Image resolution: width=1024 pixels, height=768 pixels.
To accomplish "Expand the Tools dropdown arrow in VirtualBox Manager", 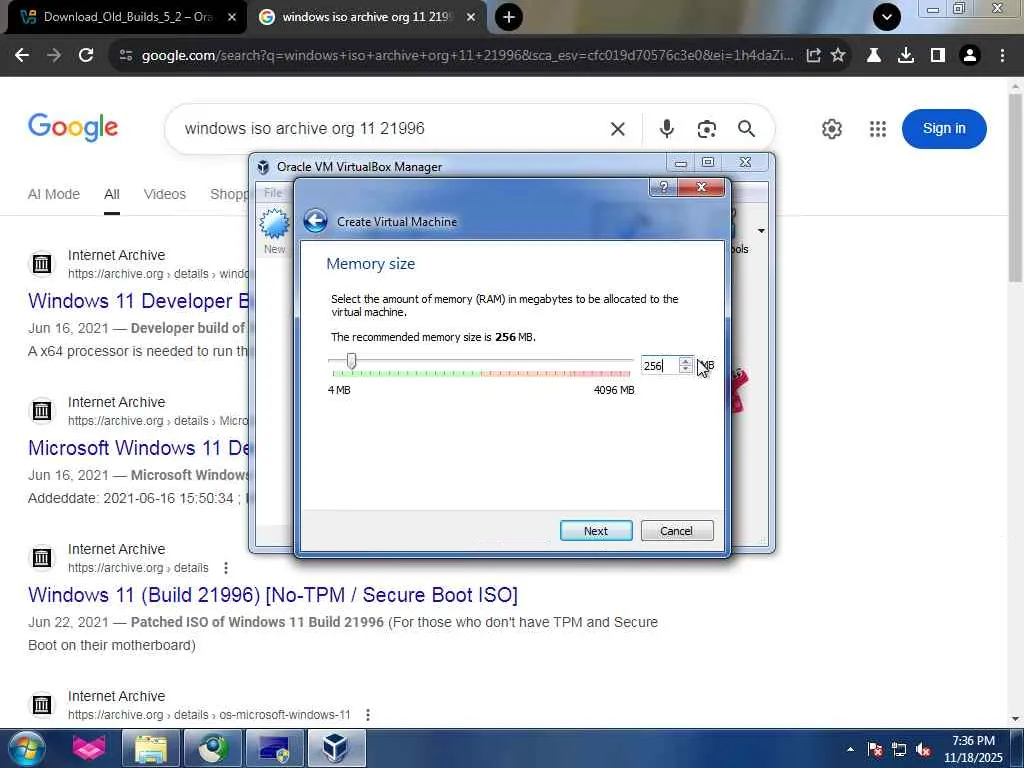I will tap(761, 231).
